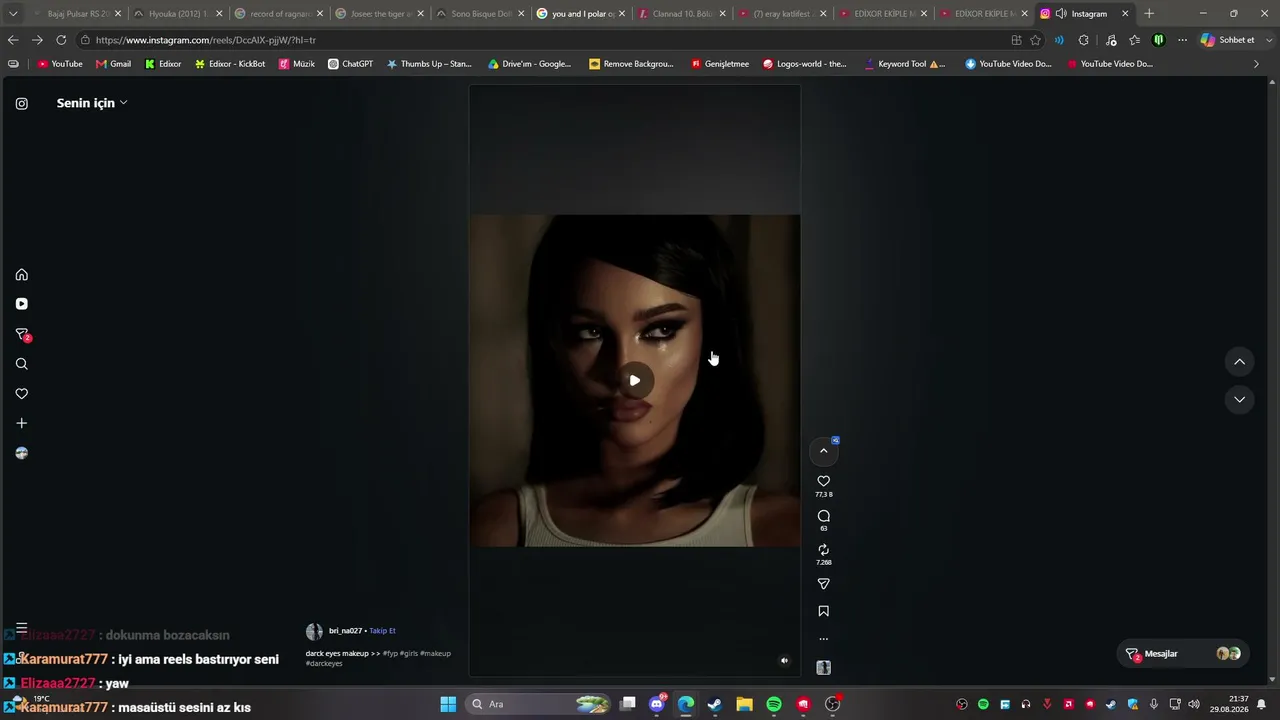Screen dimensions: 1280x720
Task: Open the browser extensions puzzle icon
Action: tap(1084, 40)
